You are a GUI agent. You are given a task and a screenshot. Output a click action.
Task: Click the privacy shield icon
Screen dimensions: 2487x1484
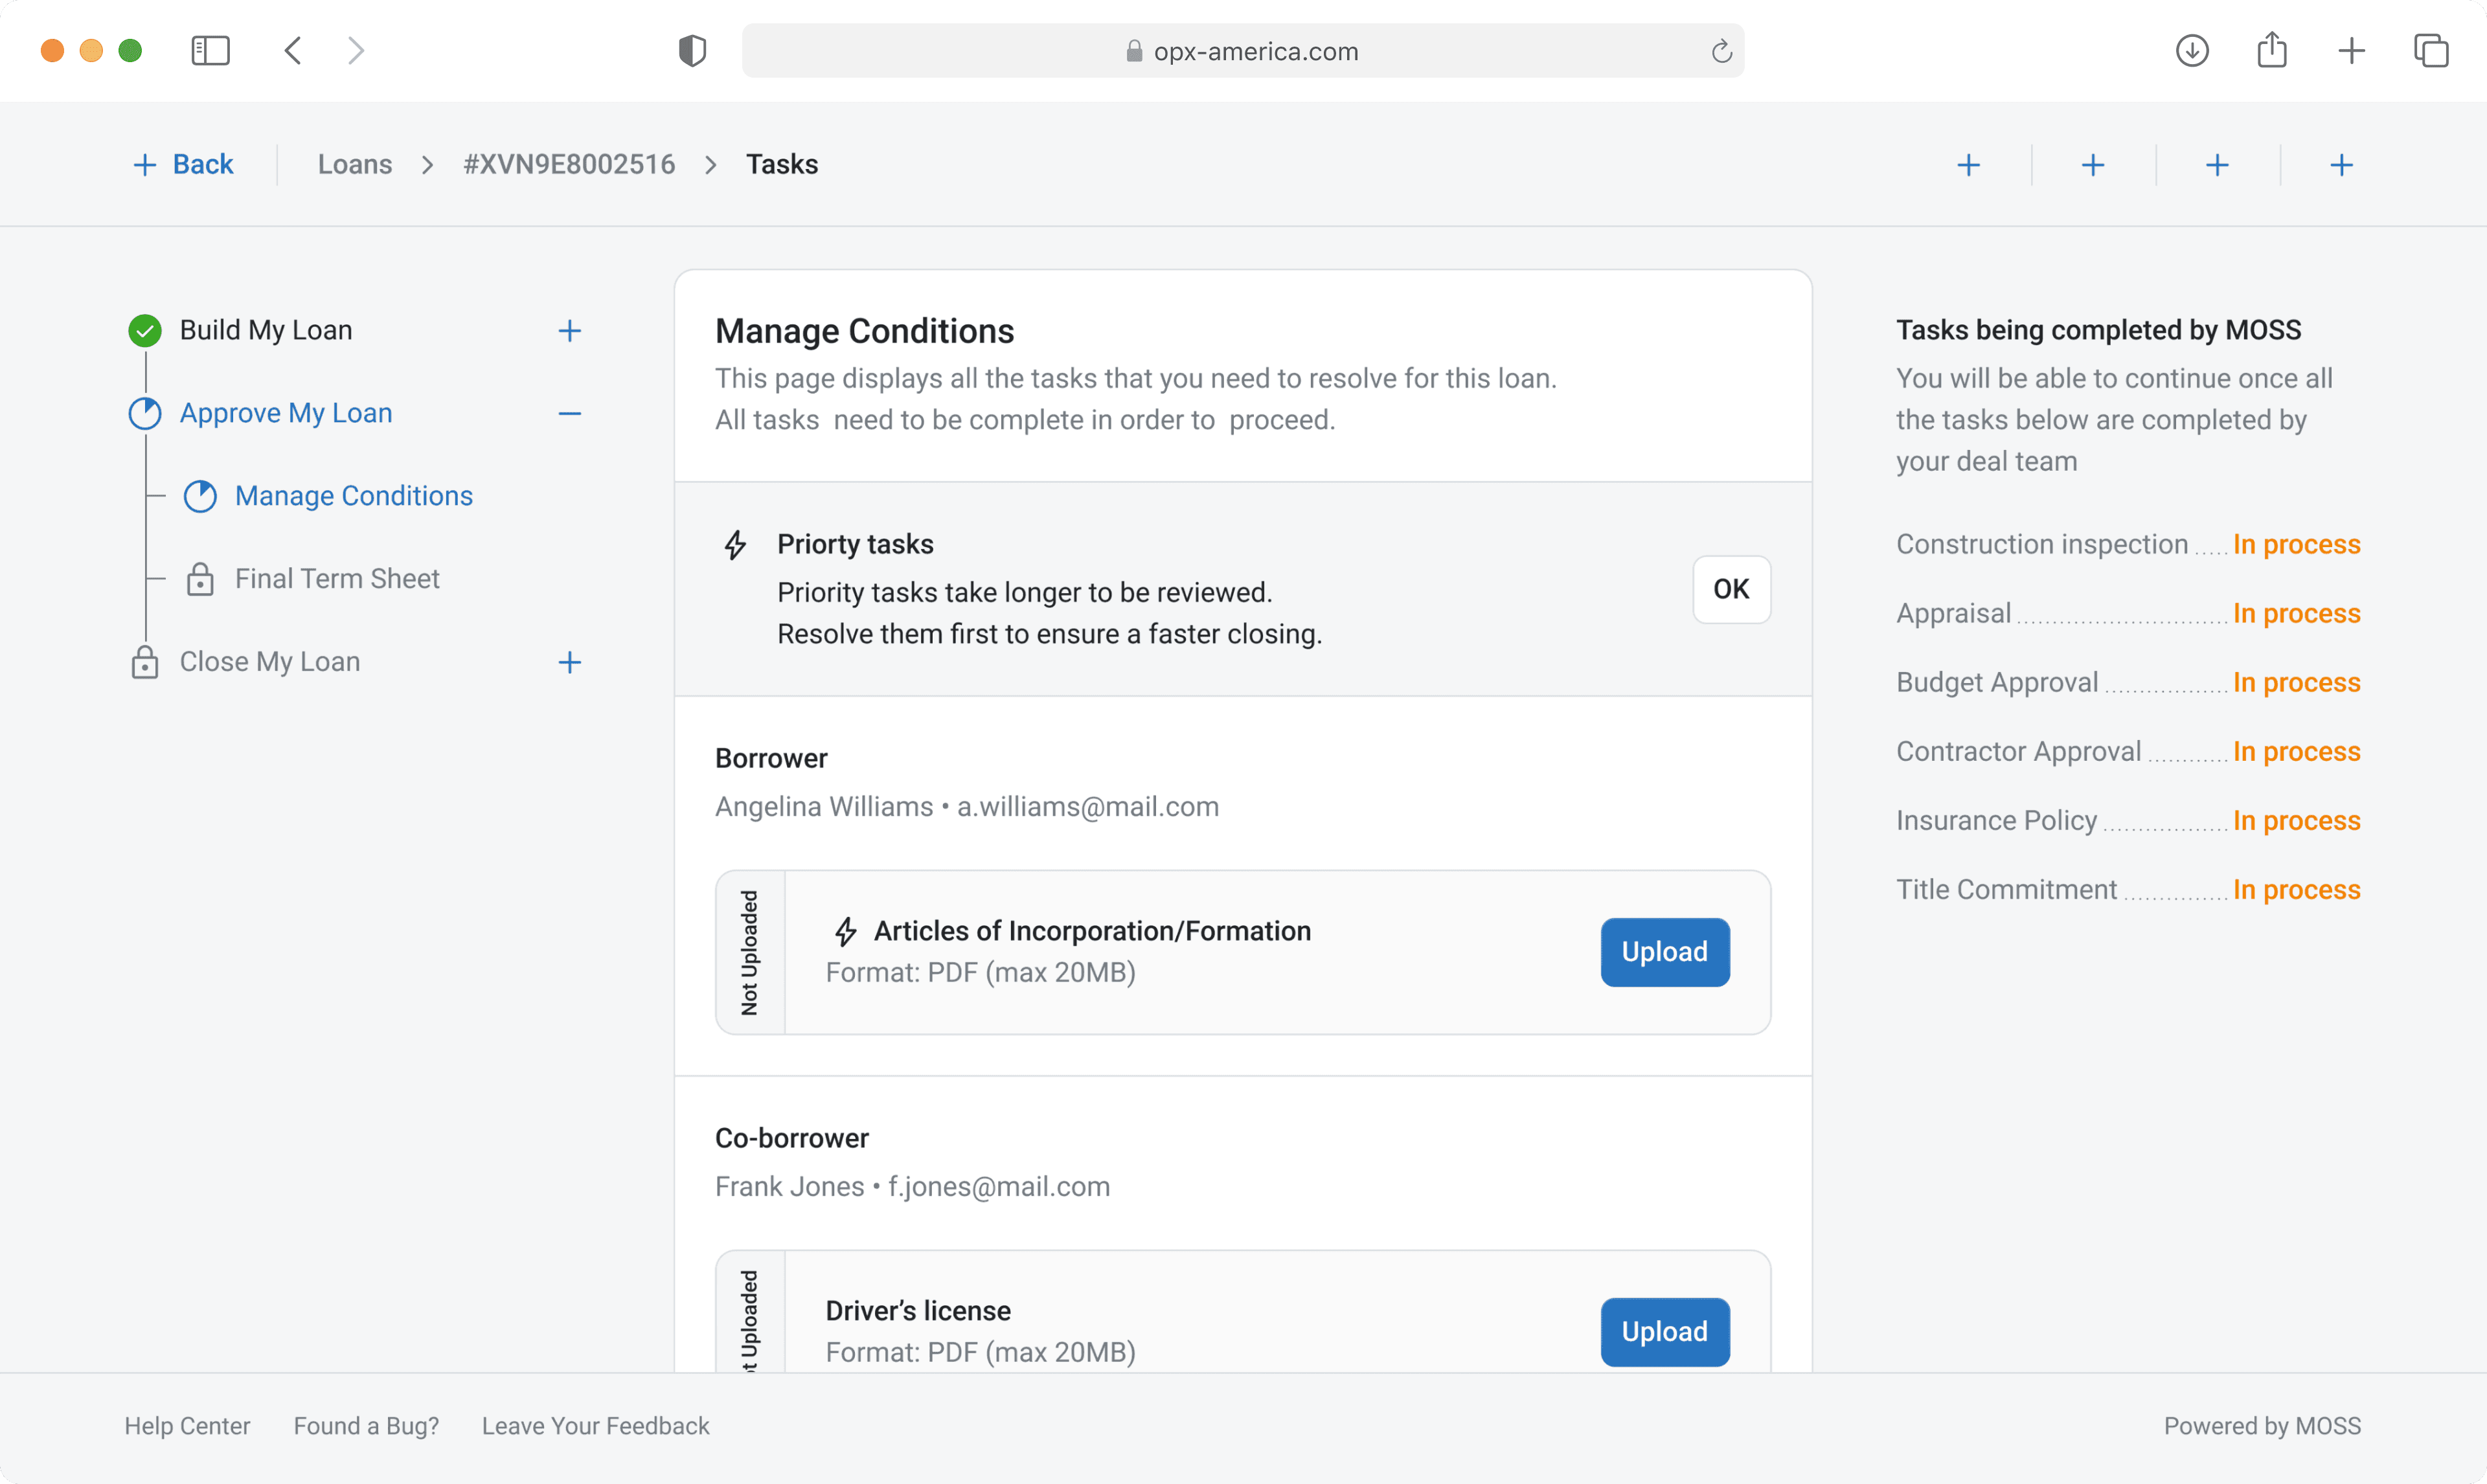[692, 51]
